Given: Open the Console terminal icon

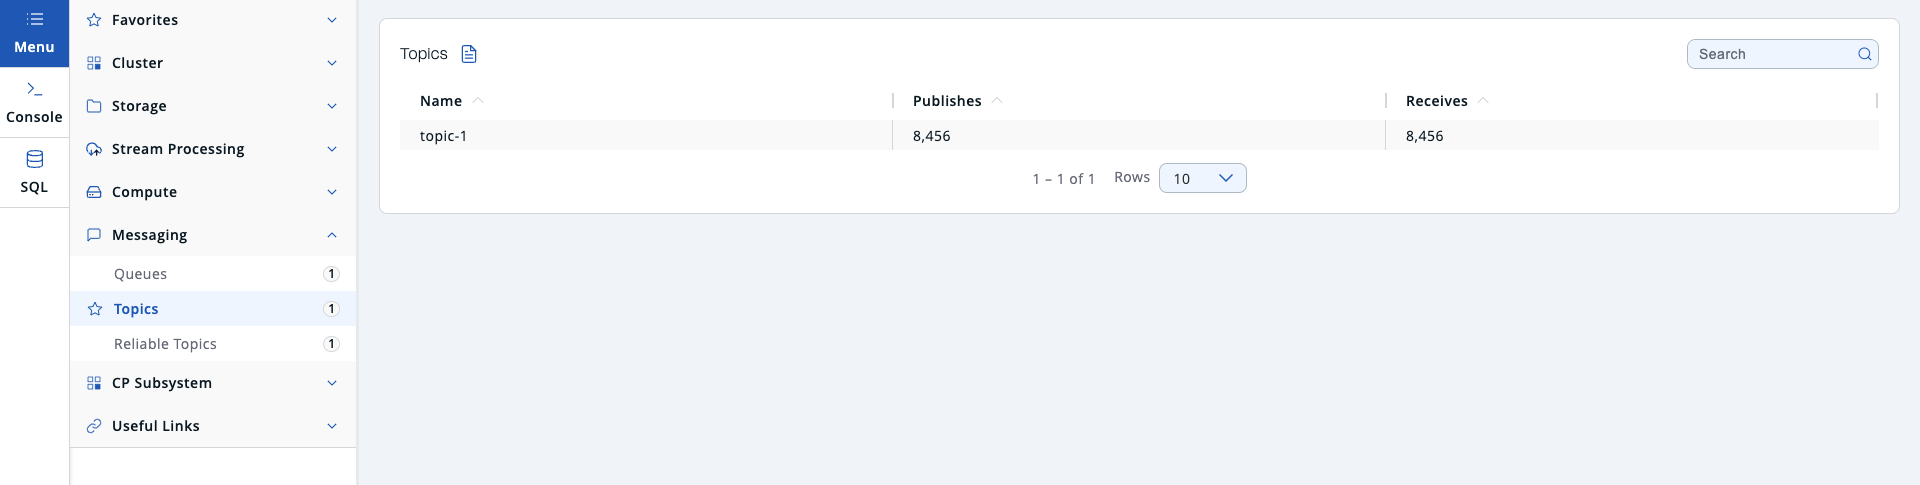Looking at the screenshot, I should coord(34,90).
